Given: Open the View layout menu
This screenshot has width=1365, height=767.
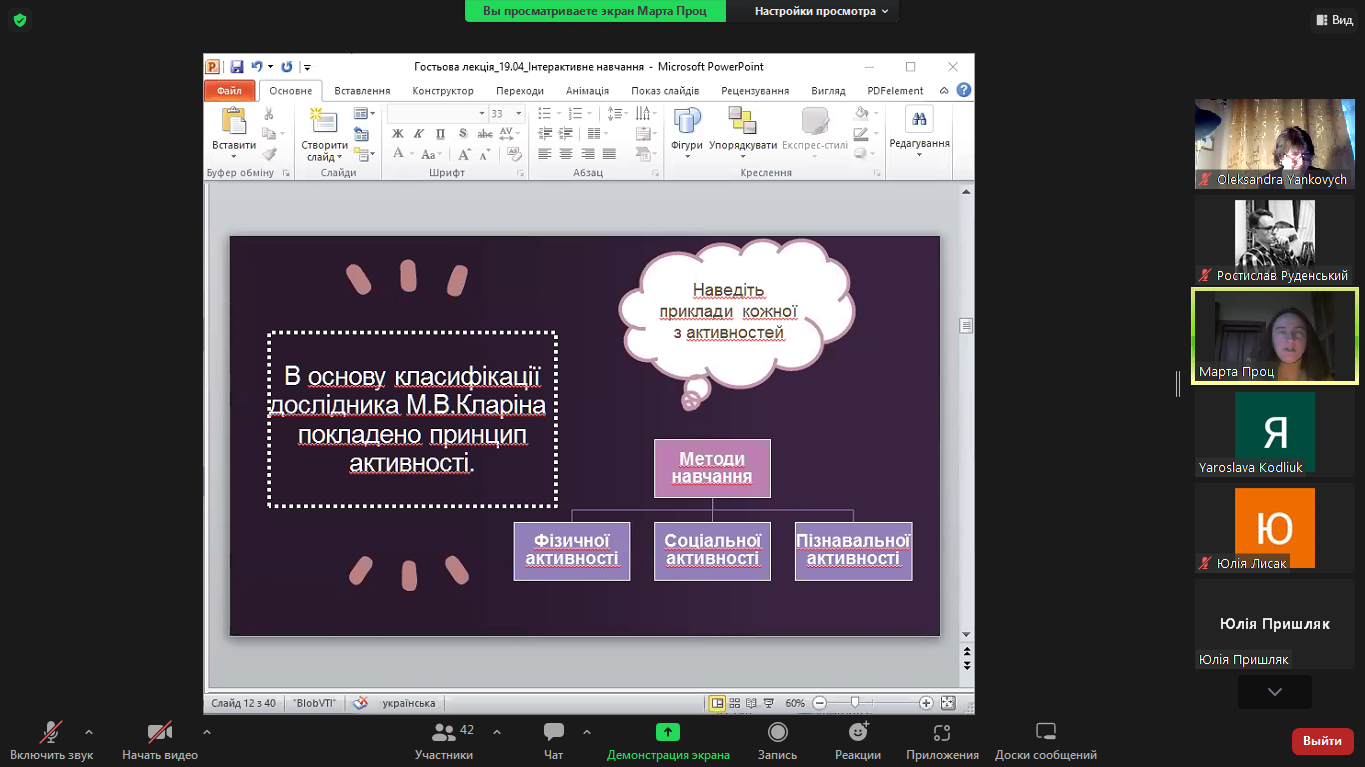Looking at the screenshot, I should [1332, 19].
